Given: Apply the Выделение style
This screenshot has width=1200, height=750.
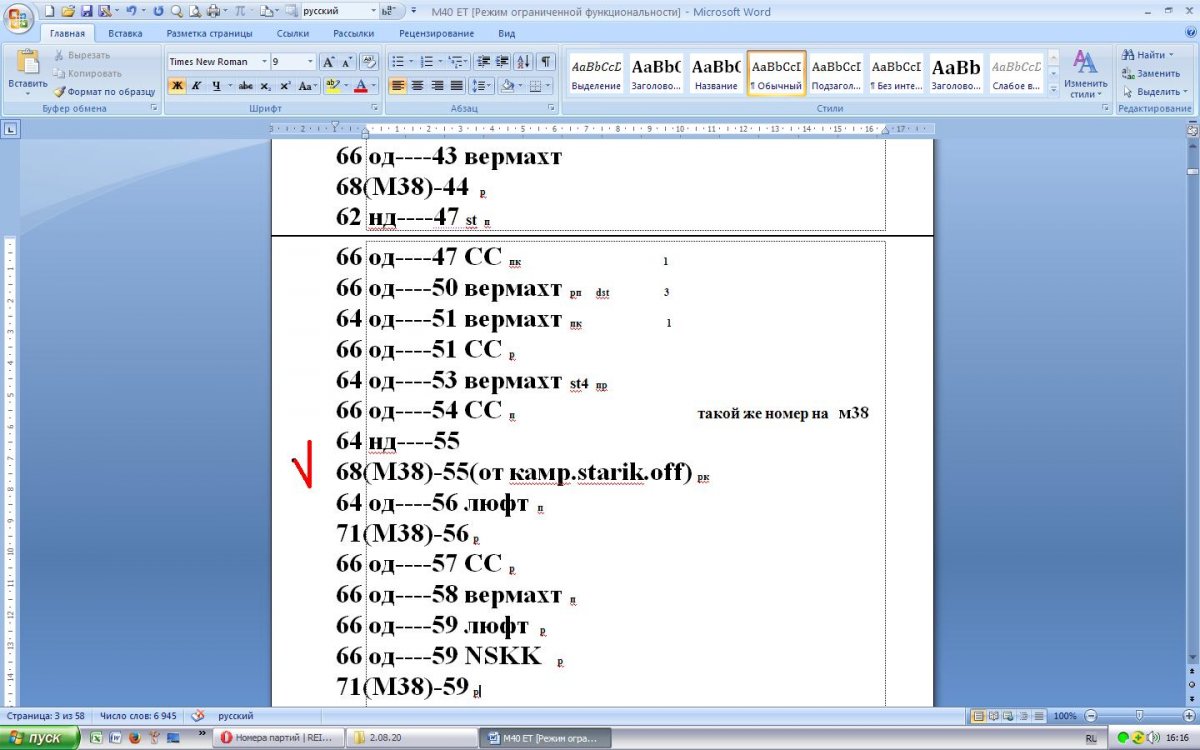Looking at the screenshot, I should click(x=596, y=74).
